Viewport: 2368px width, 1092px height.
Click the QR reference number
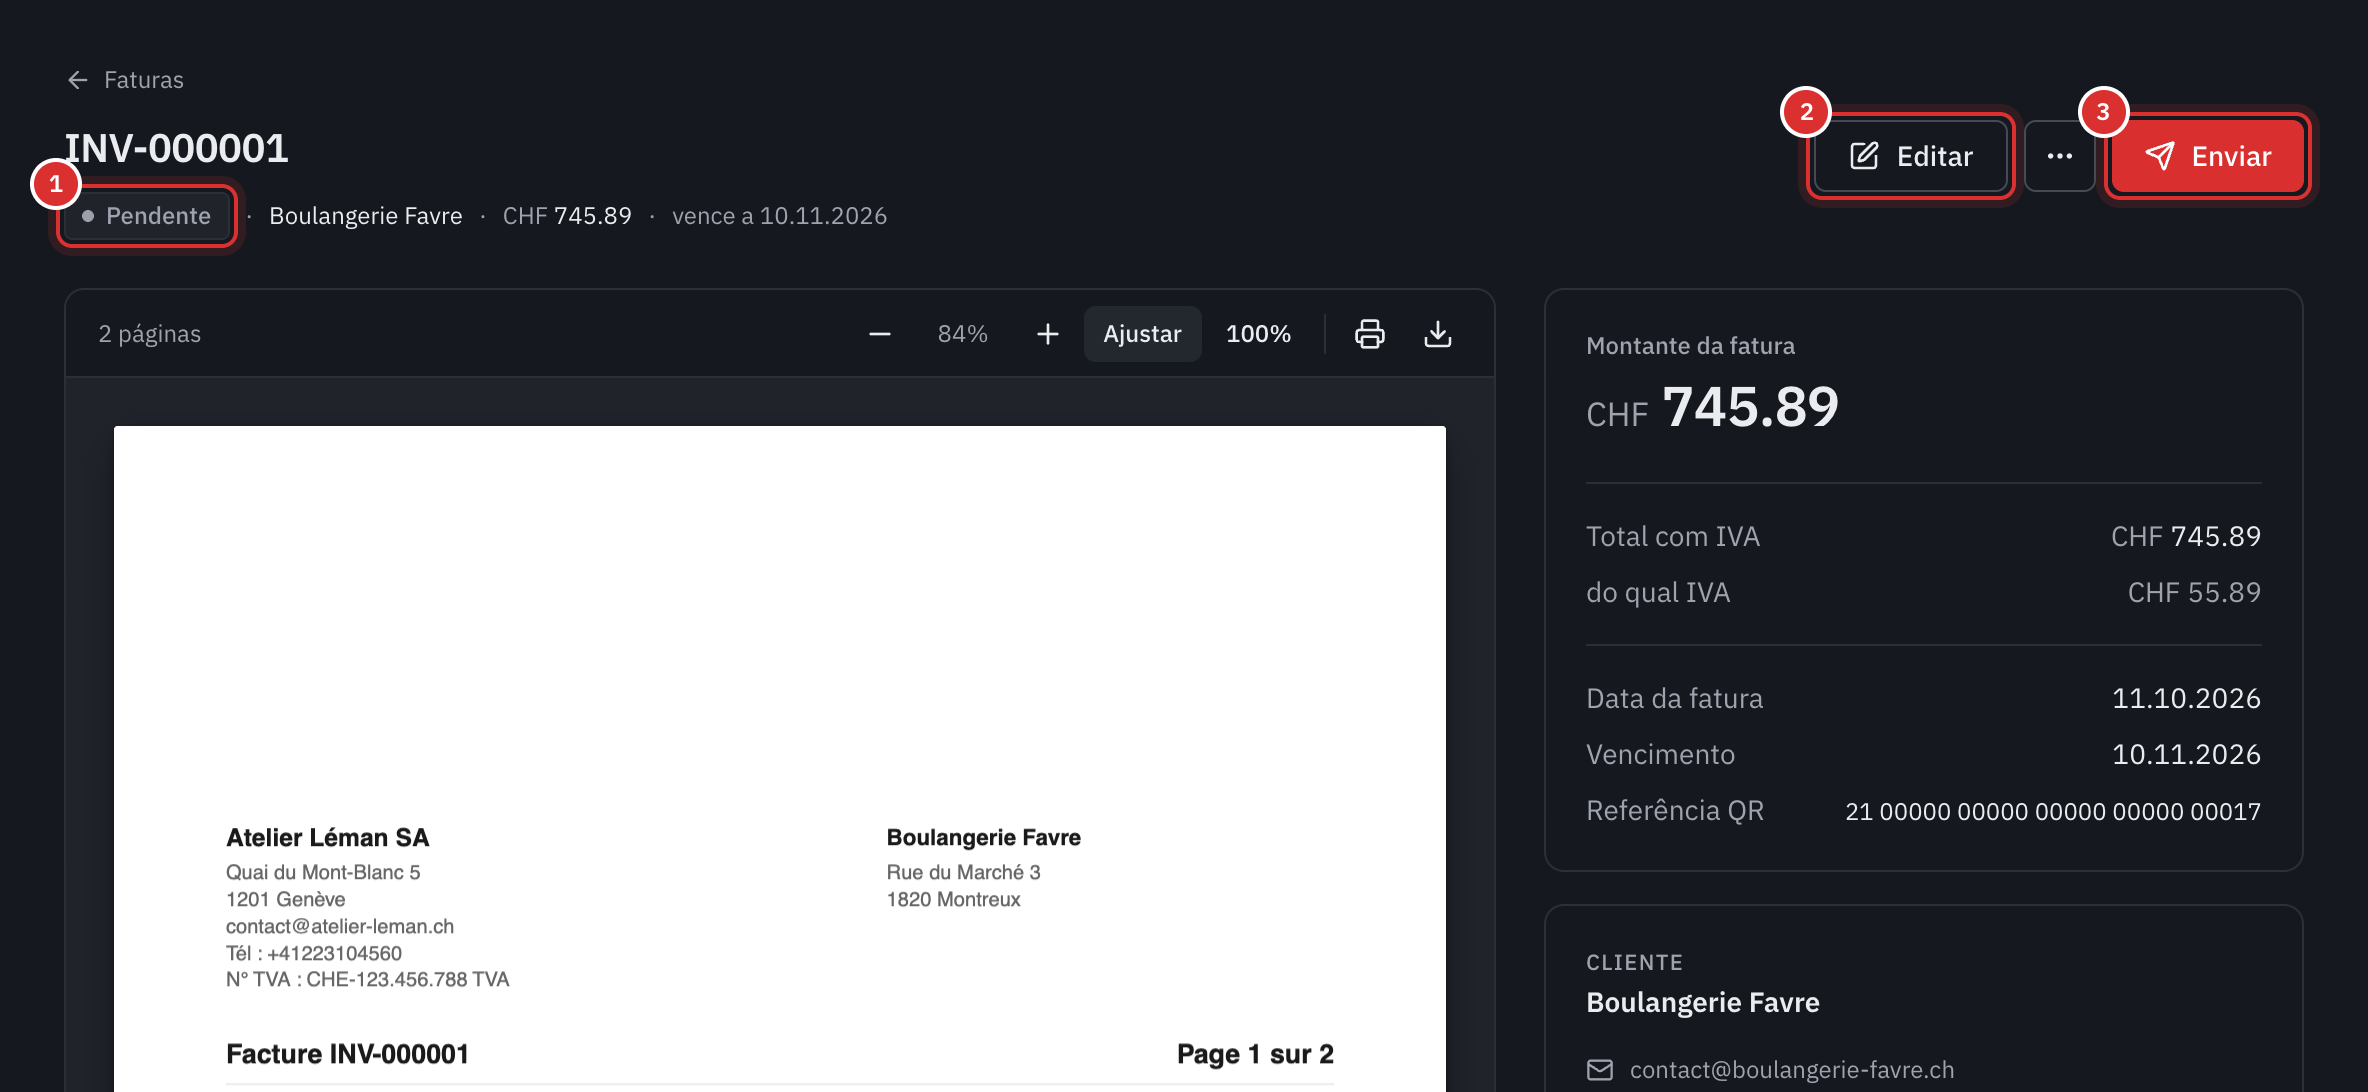pos(2053,811)
